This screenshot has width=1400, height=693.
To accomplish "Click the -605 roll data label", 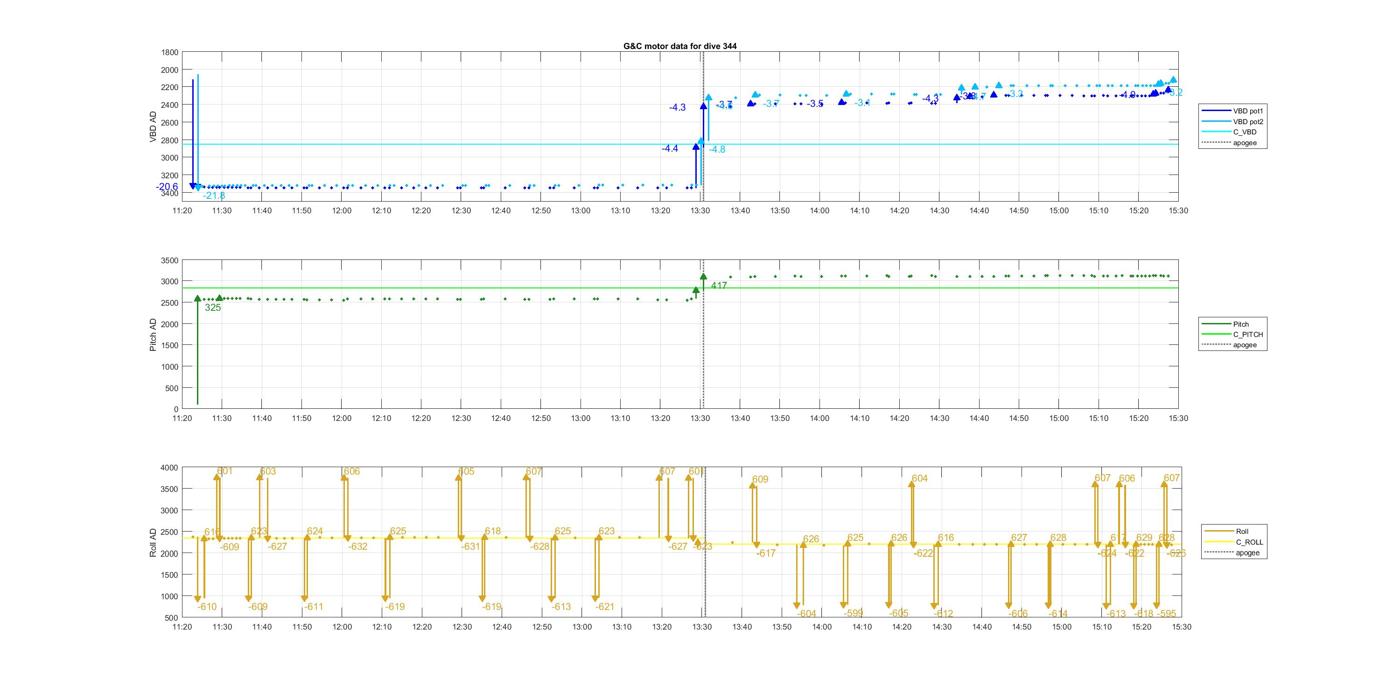I will (899, 614).
